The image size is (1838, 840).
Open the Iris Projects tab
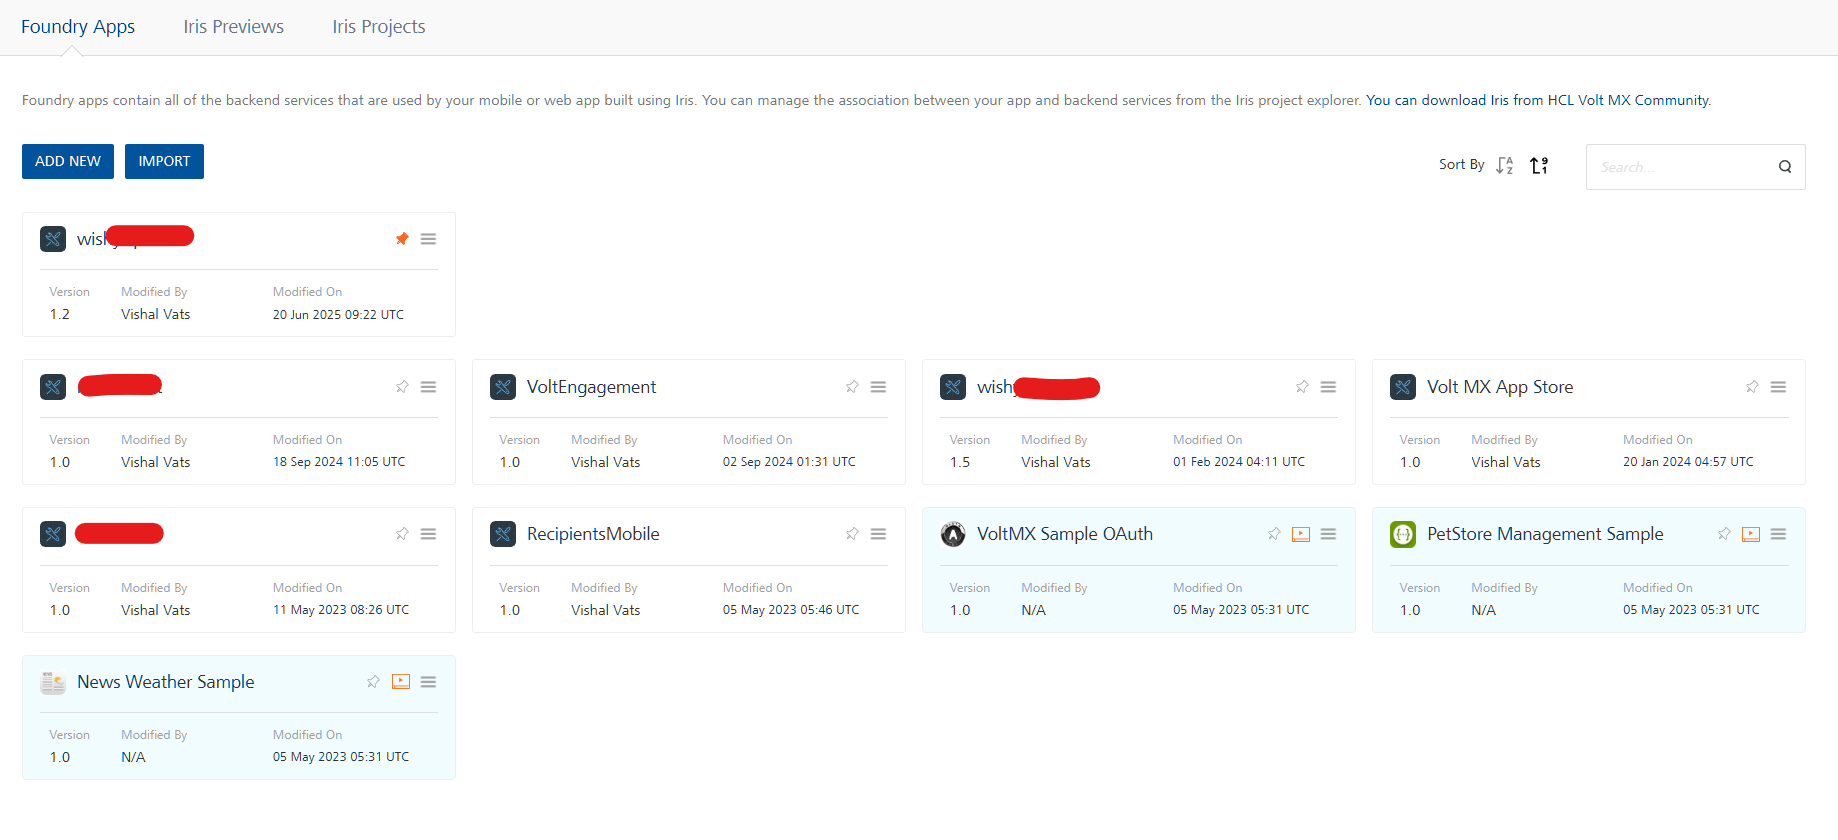pos(379,27)
